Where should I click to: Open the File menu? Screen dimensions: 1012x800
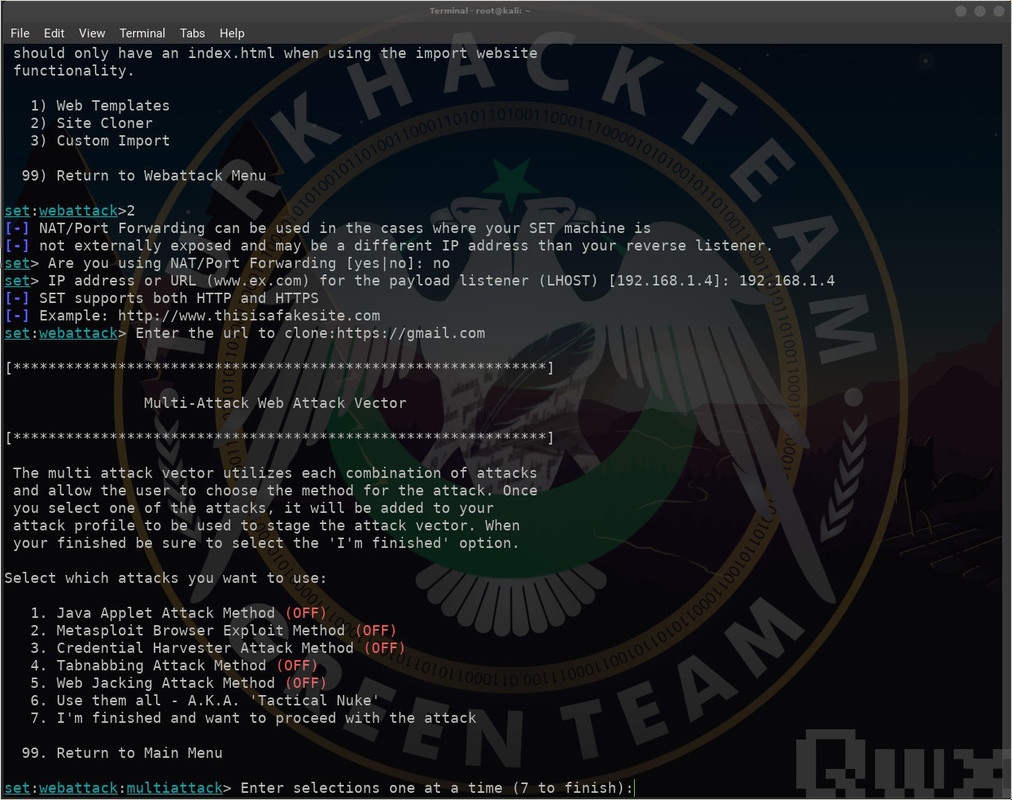point(19,33)
